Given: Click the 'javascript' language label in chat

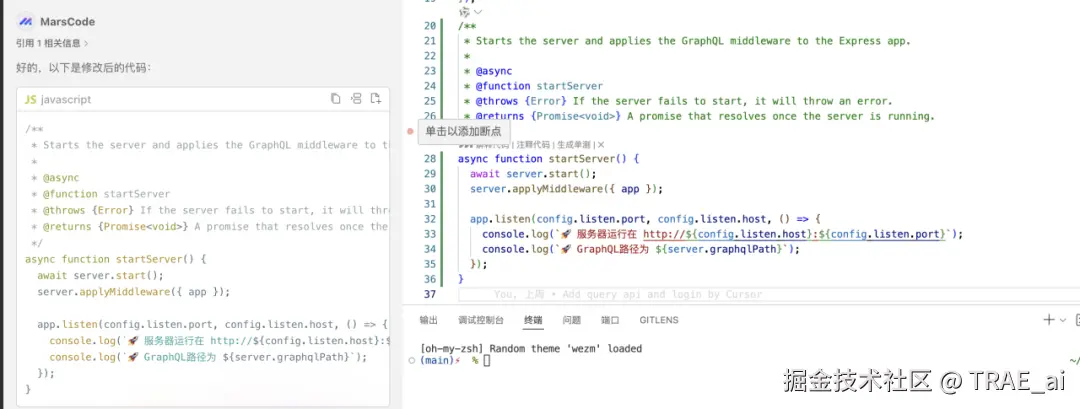Looking at the screenshot, I should point(66,99).
